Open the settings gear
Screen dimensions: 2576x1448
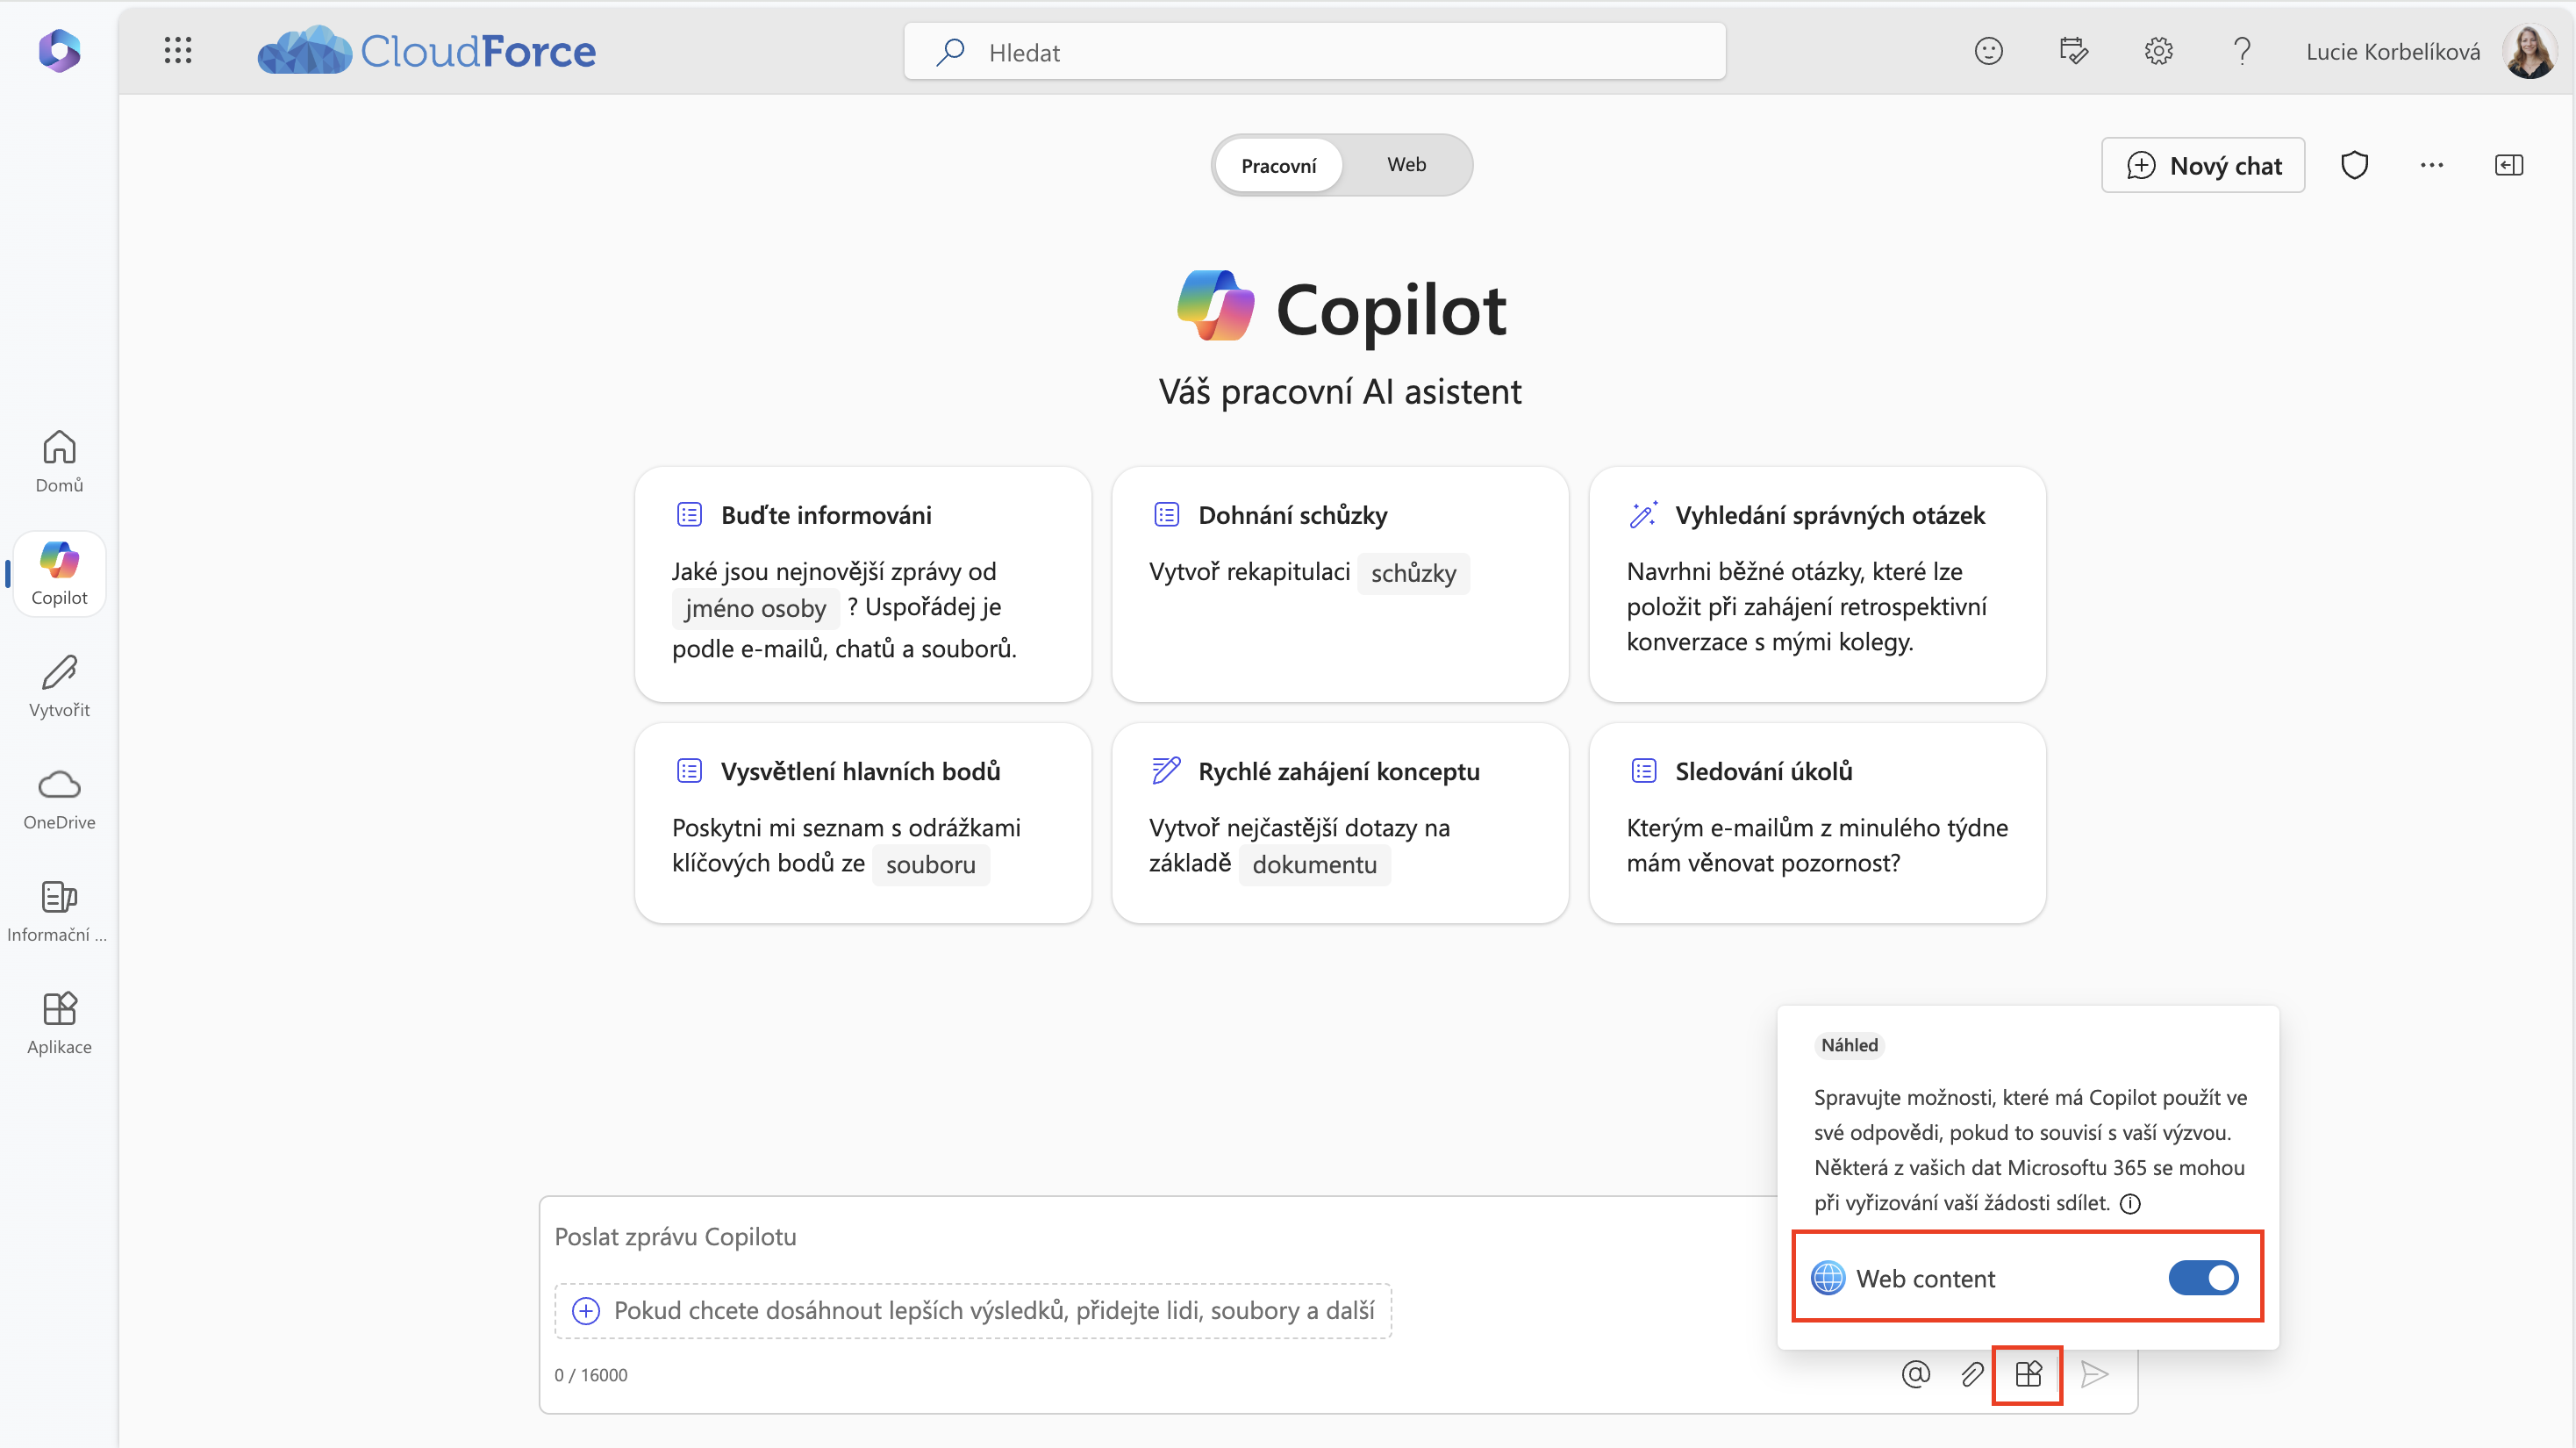(2158, 51)
